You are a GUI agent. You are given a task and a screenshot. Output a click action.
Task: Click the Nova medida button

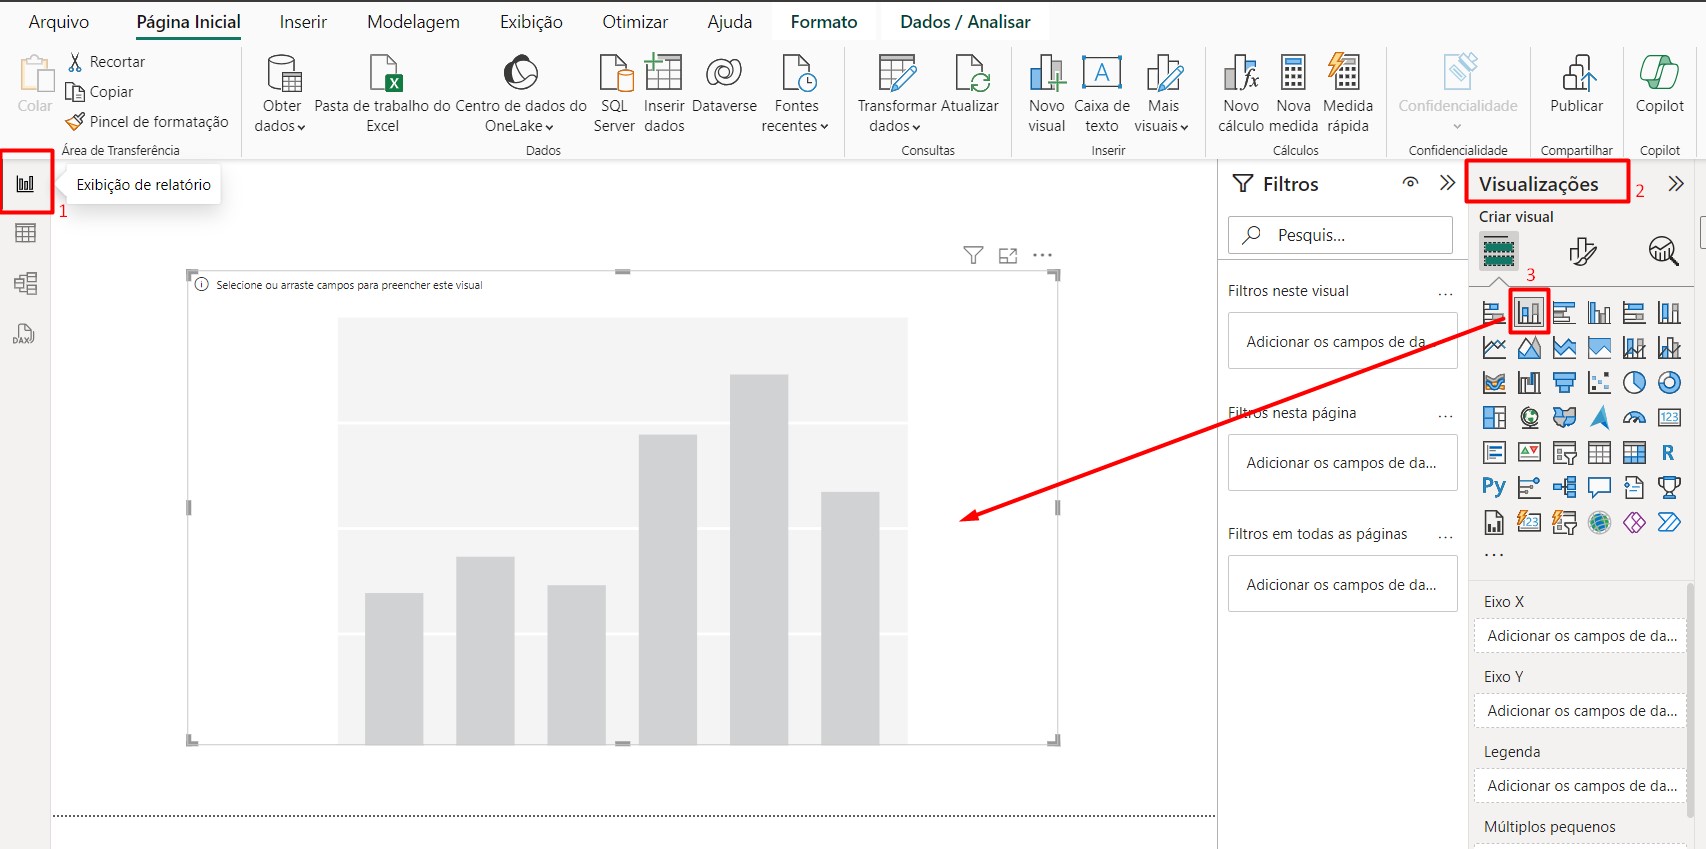coord(1293,94)
